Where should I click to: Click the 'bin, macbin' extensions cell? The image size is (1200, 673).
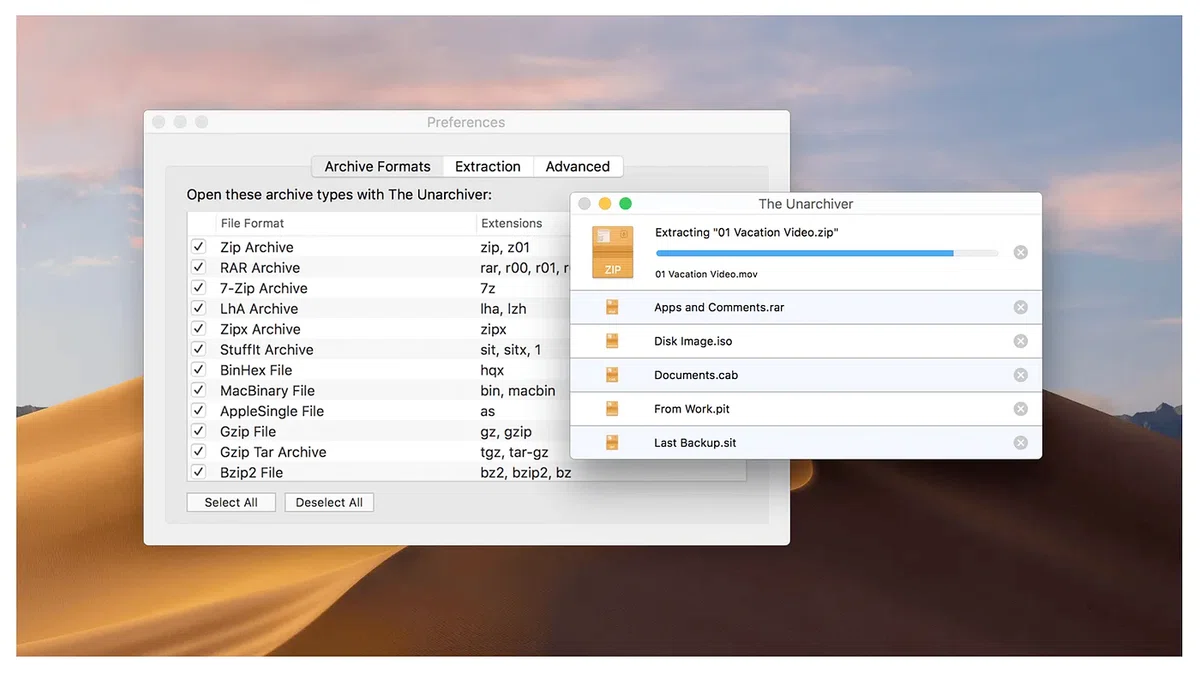pos(518,391)
